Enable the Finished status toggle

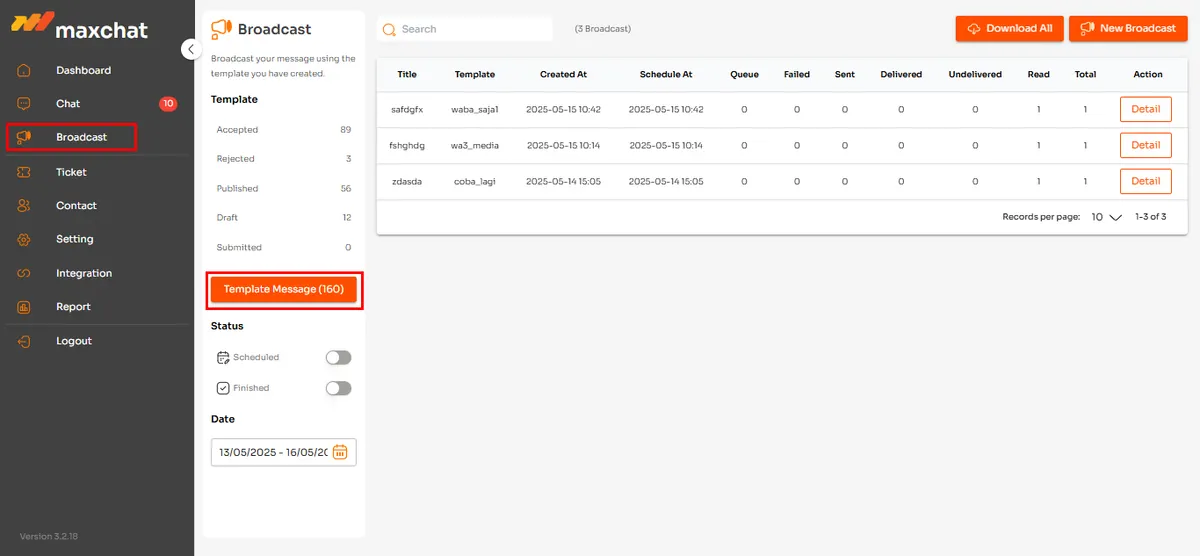point(338,388)
